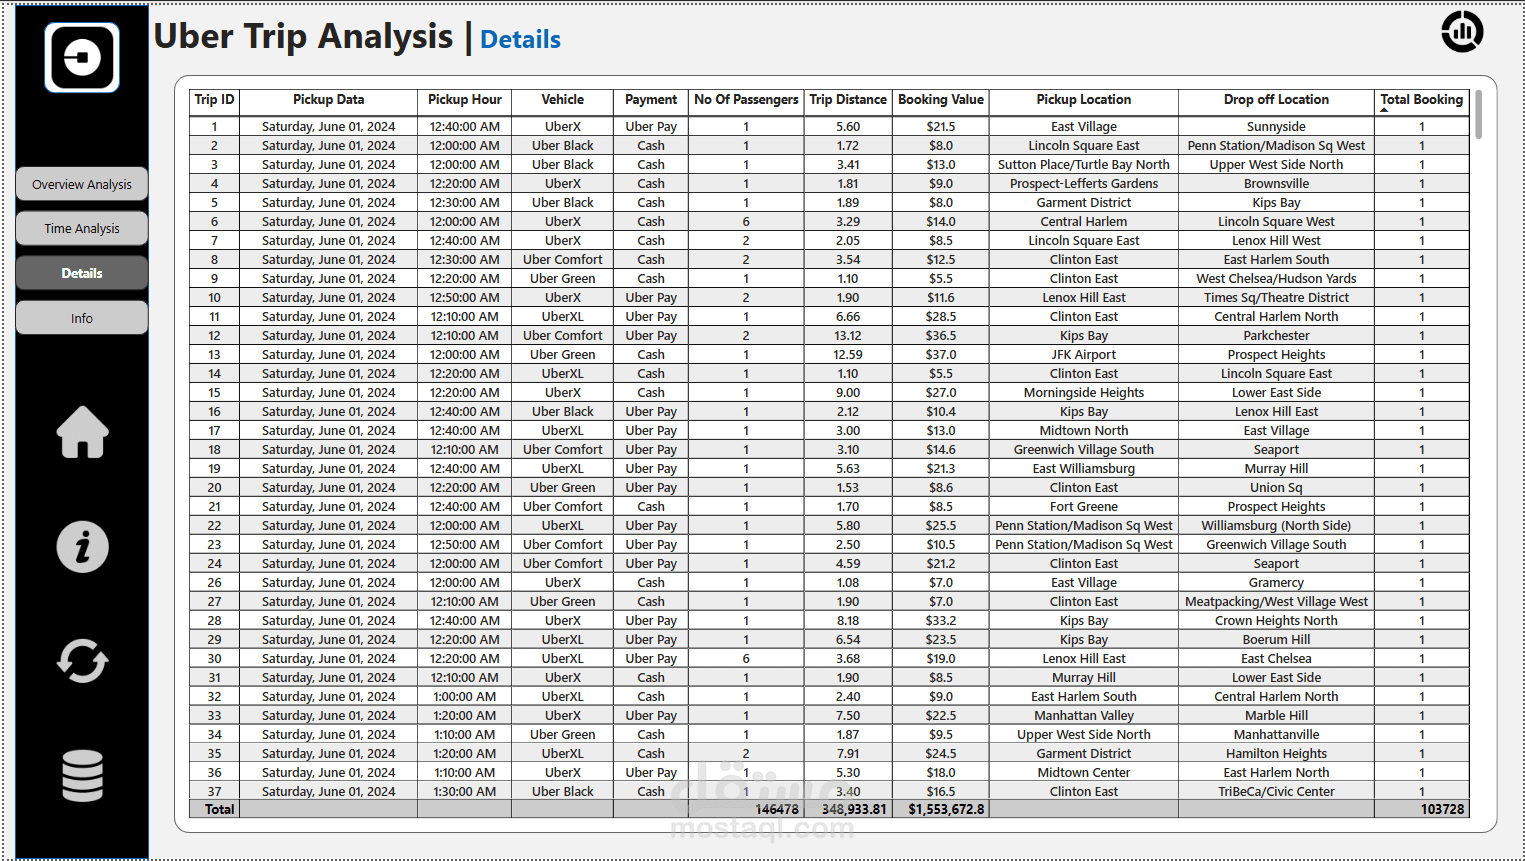Click "Gramercy" drop off cell

pyautogui.click(x=1276, y=583)
